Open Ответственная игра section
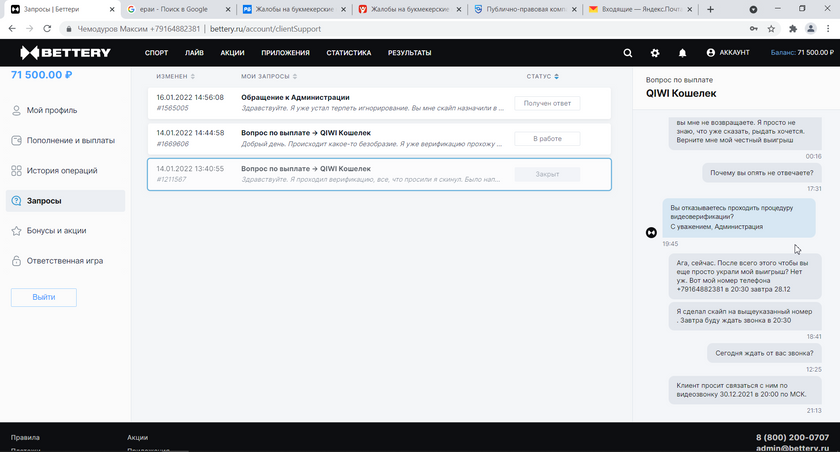840x452 pixels. (65, 261)
